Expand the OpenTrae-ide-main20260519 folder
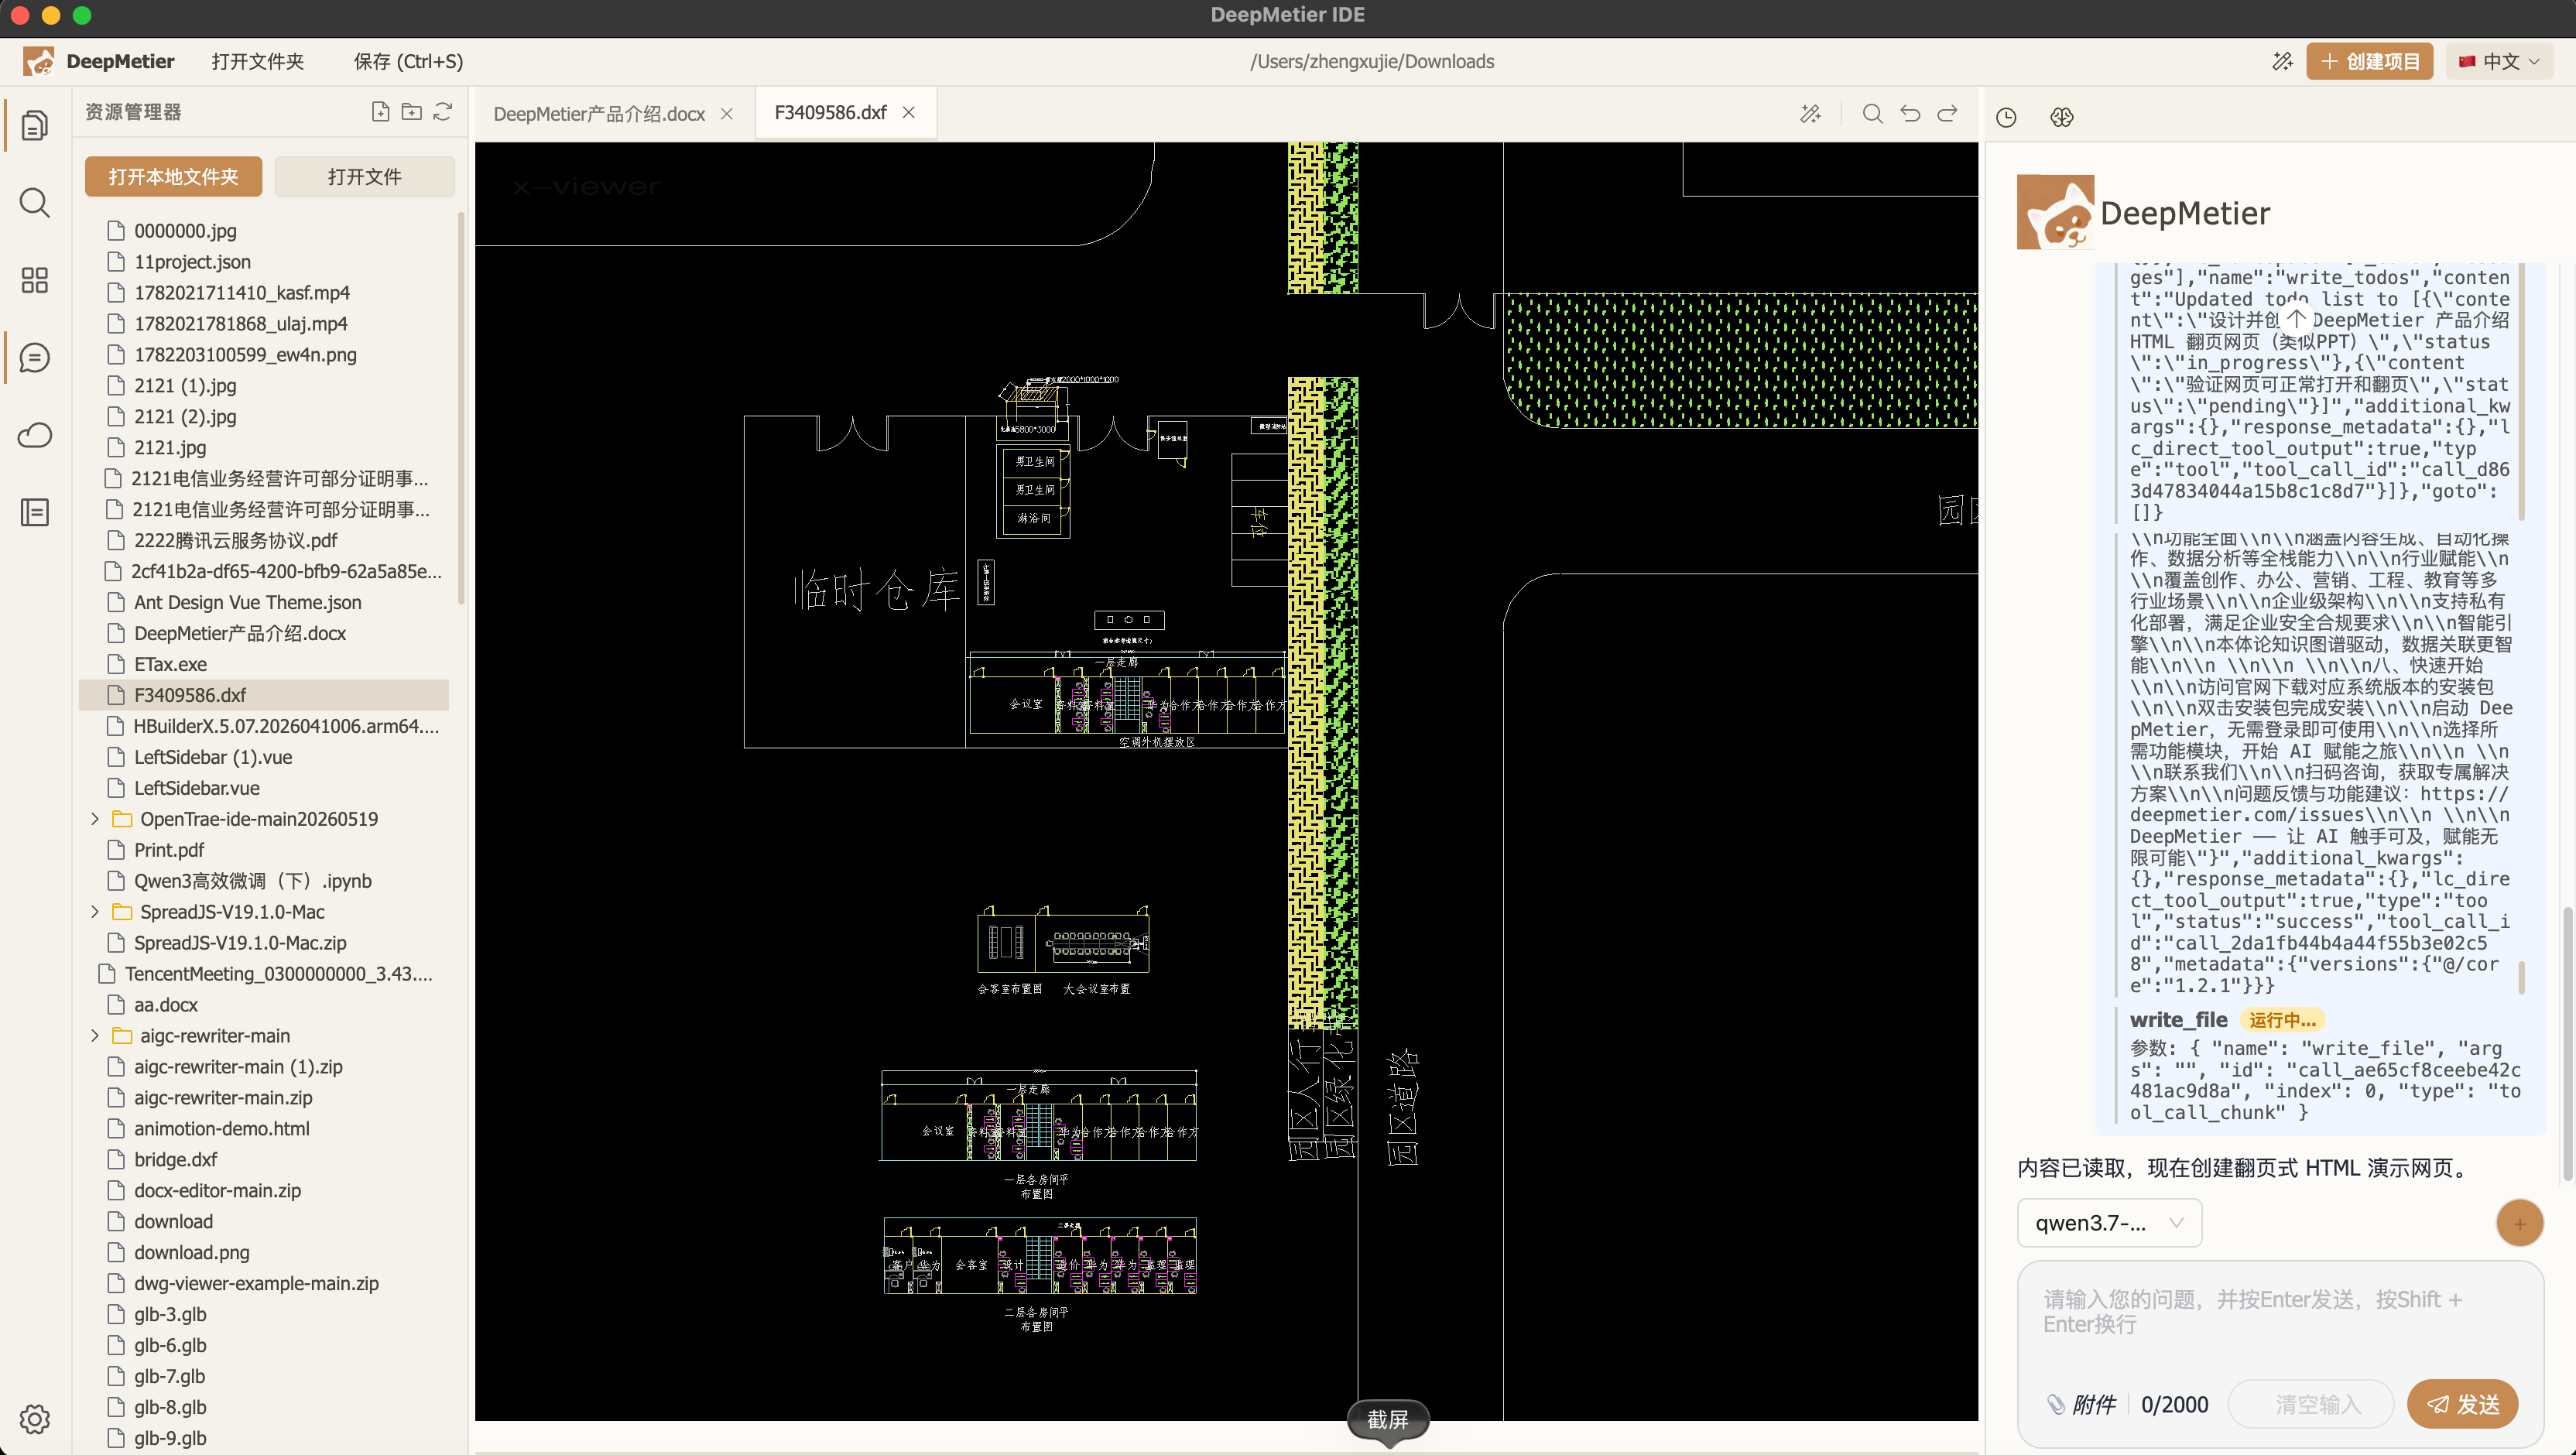 click(95, 819)
